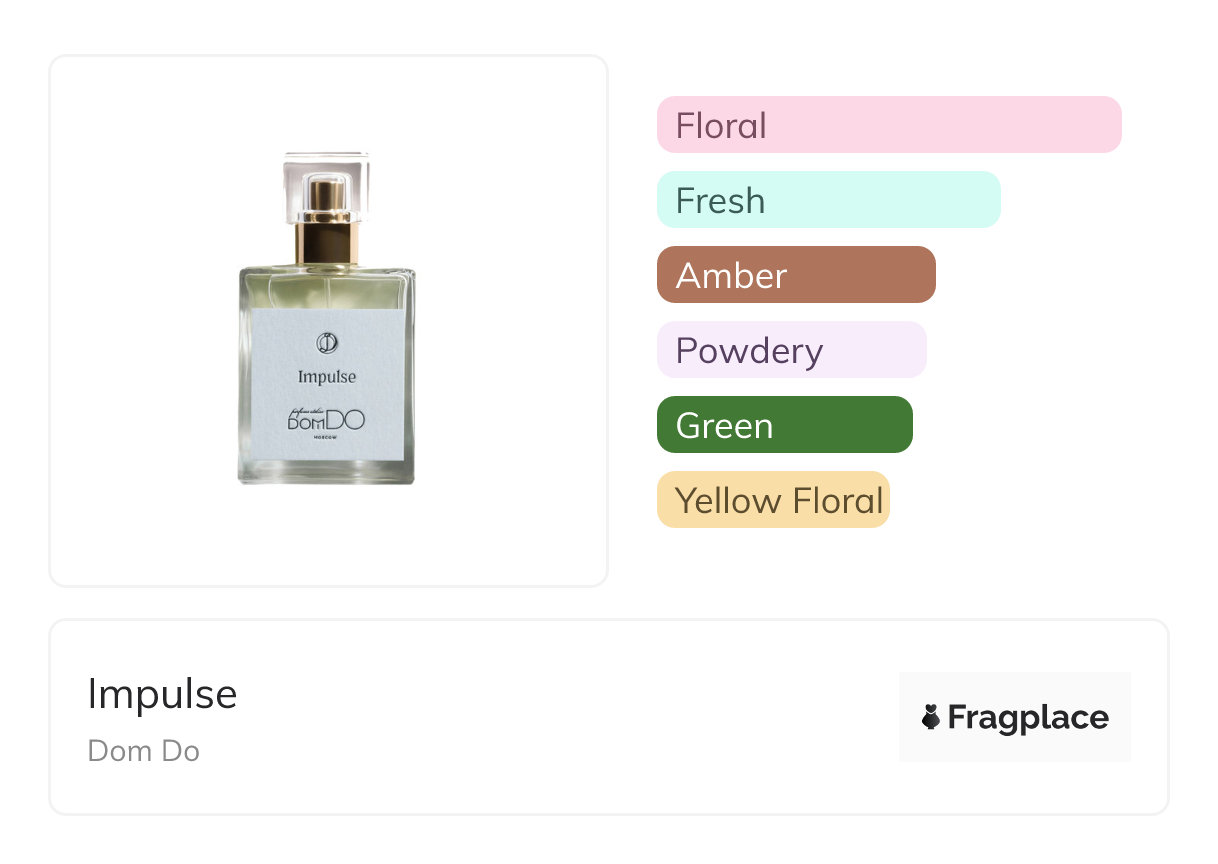The width and height of the screenshot is (1218, 864).
Task: Open the Dom Do brand subtitle
Action: tap(144, 750)
